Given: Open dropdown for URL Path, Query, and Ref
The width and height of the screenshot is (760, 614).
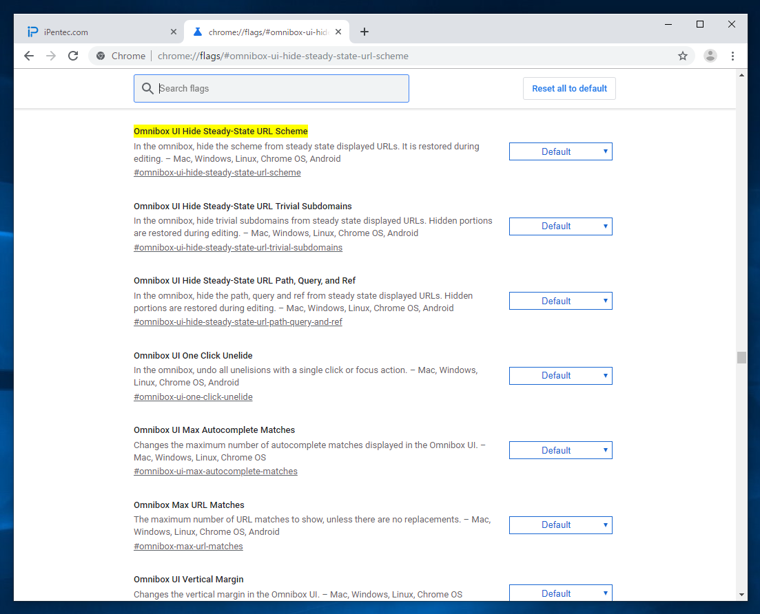Looking at the screenshot, I should click(561, 301).
